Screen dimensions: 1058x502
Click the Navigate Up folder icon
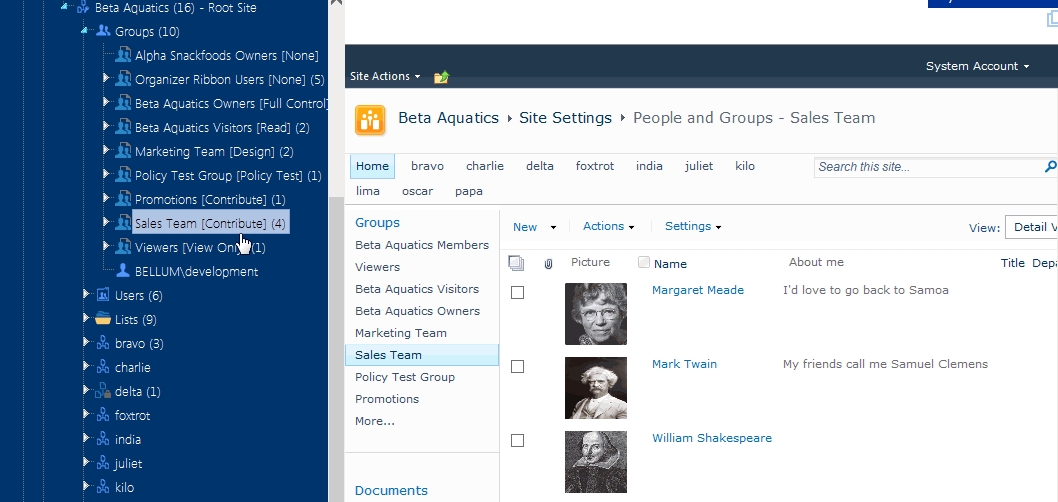(x=442, y=77)
